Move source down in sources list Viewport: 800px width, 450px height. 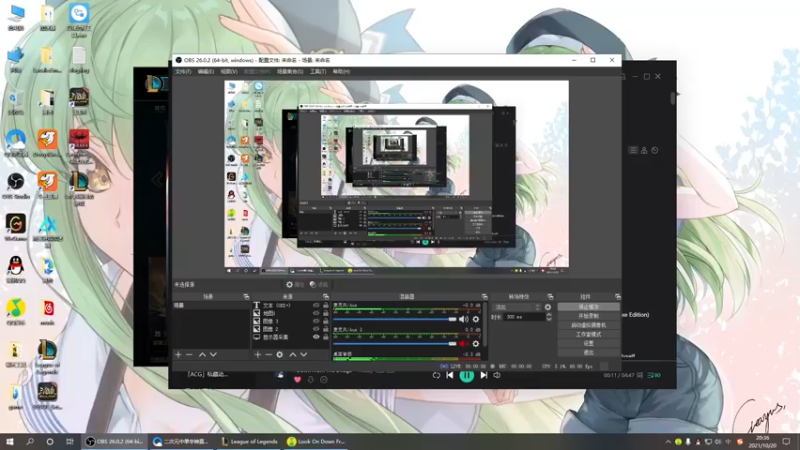coord(304,355)
